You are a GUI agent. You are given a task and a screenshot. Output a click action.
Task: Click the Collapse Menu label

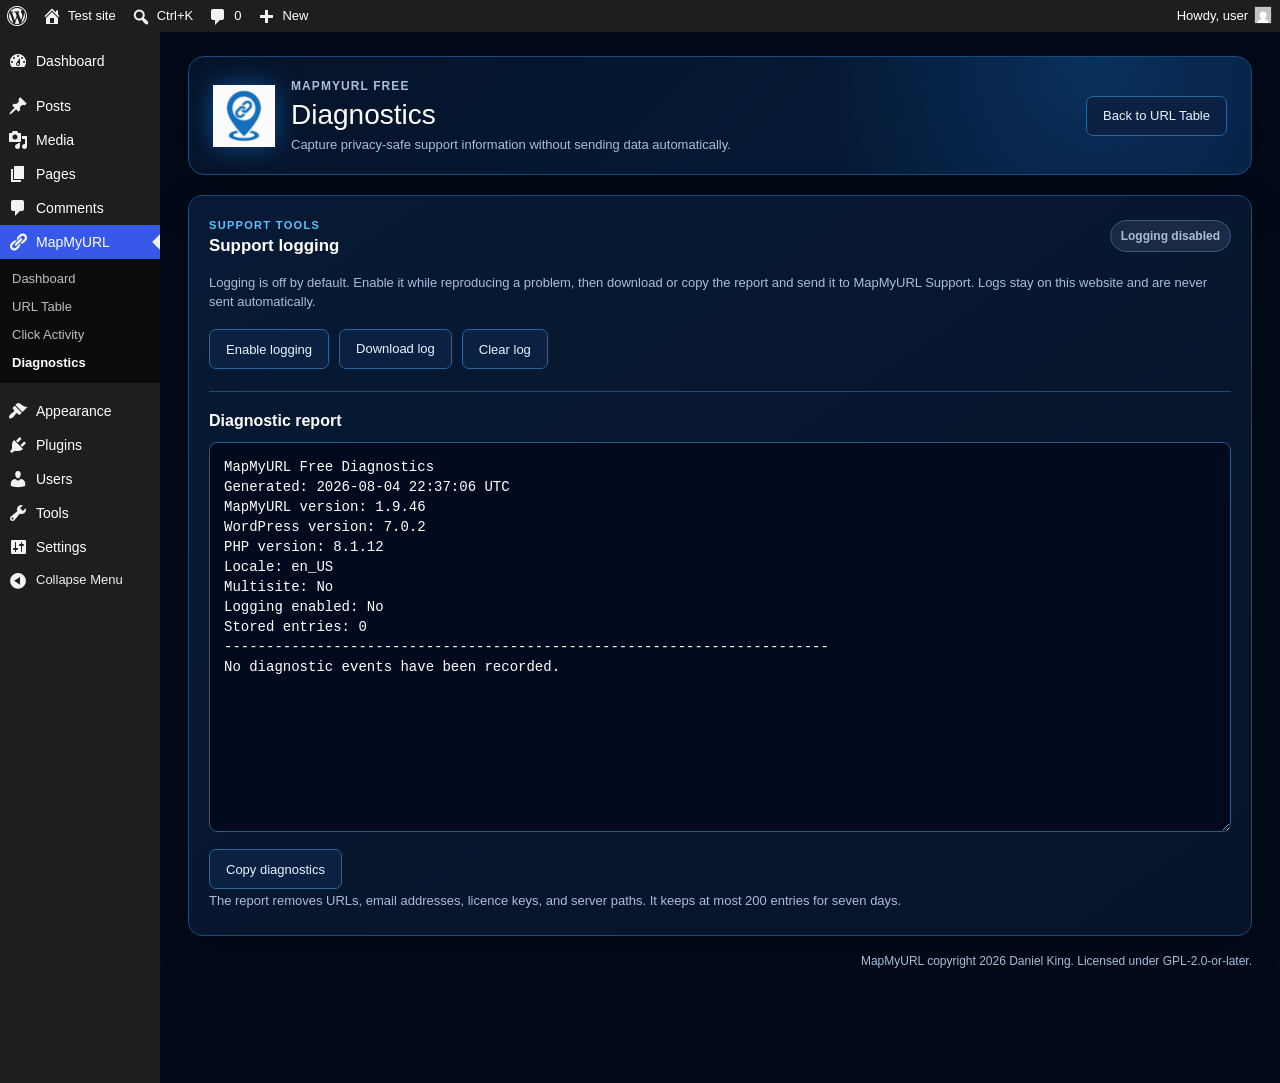click(79, 580)
